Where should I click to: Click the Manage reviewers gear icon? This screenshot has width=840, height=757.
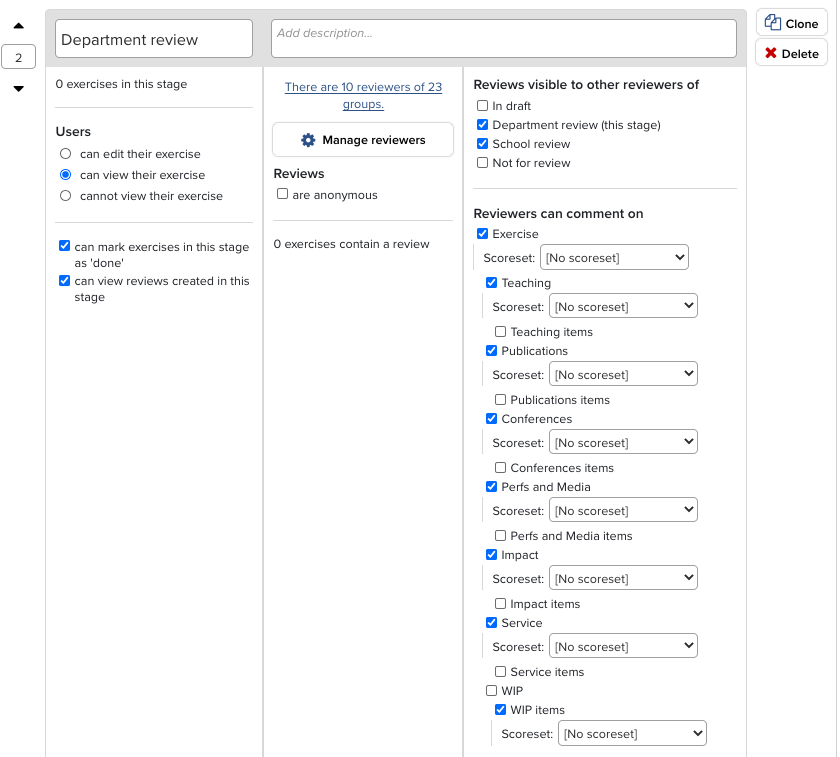[x=308, y=140]
